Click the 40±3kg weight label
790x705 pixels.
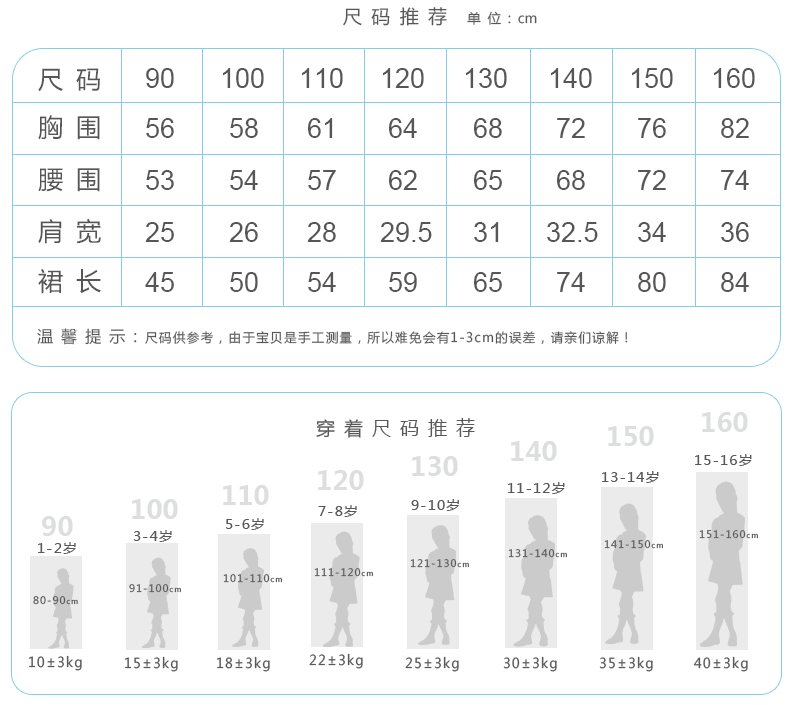click(721, 663)
